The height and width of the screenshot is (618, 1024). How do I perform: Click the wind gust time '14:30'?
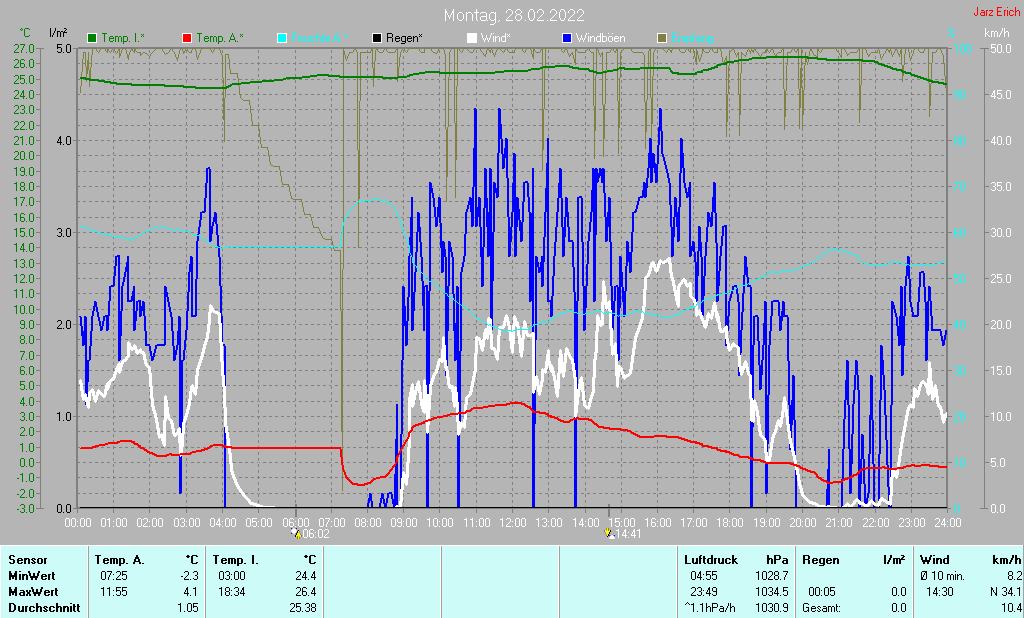(940, 592)
